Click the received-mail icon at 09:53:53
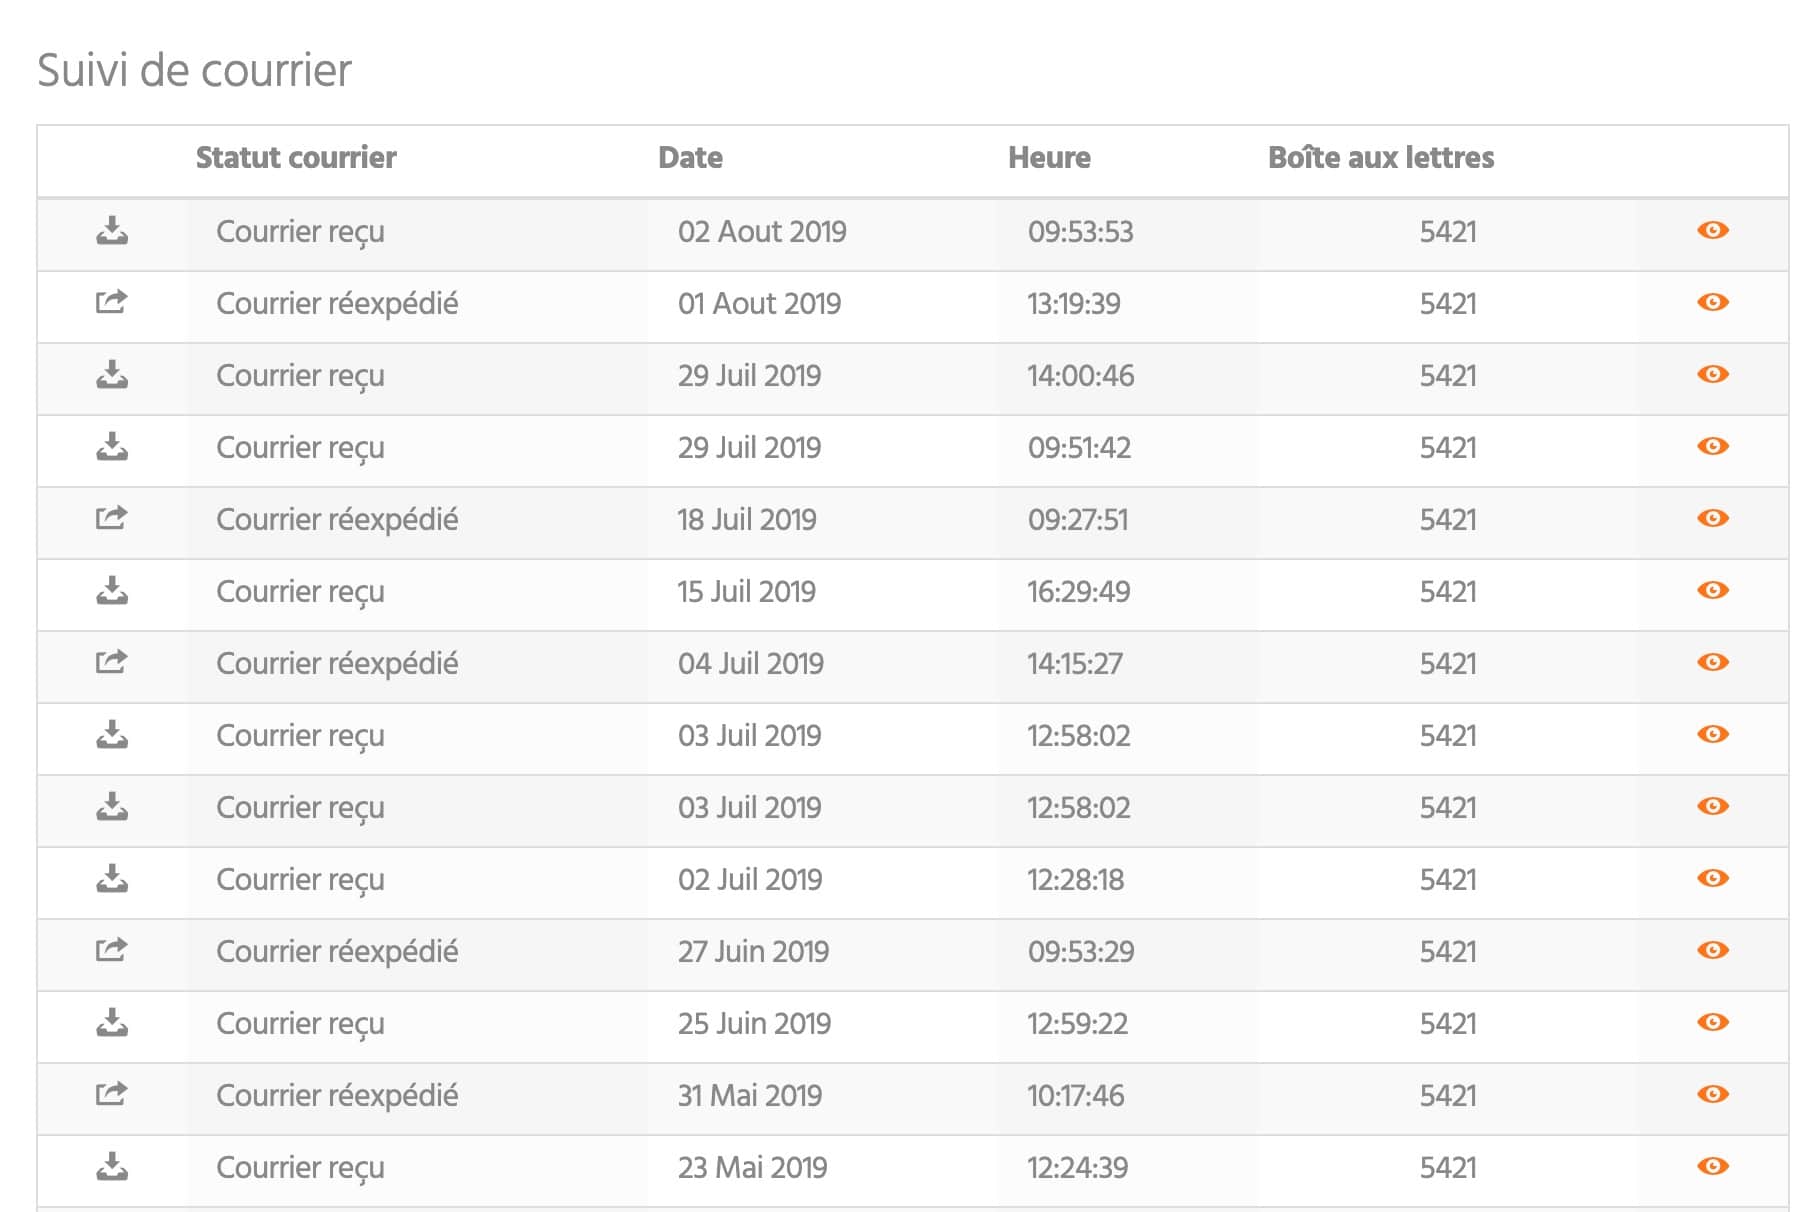 (x=112, y=231)
